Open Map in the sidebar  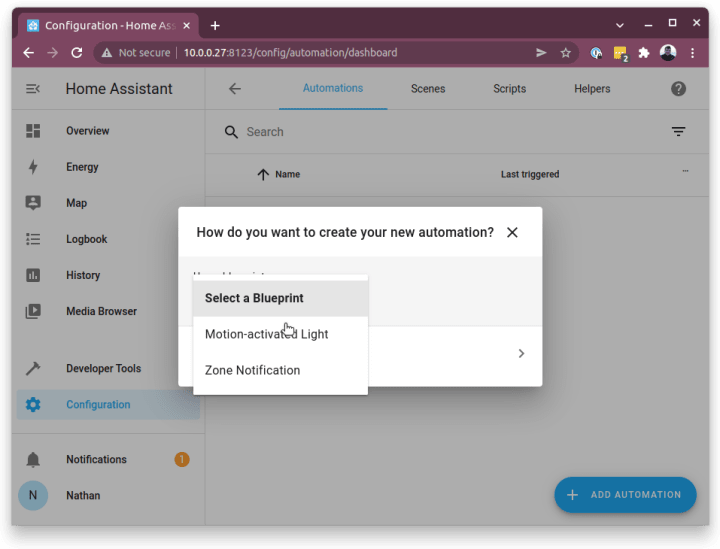[x=108, y=203]
